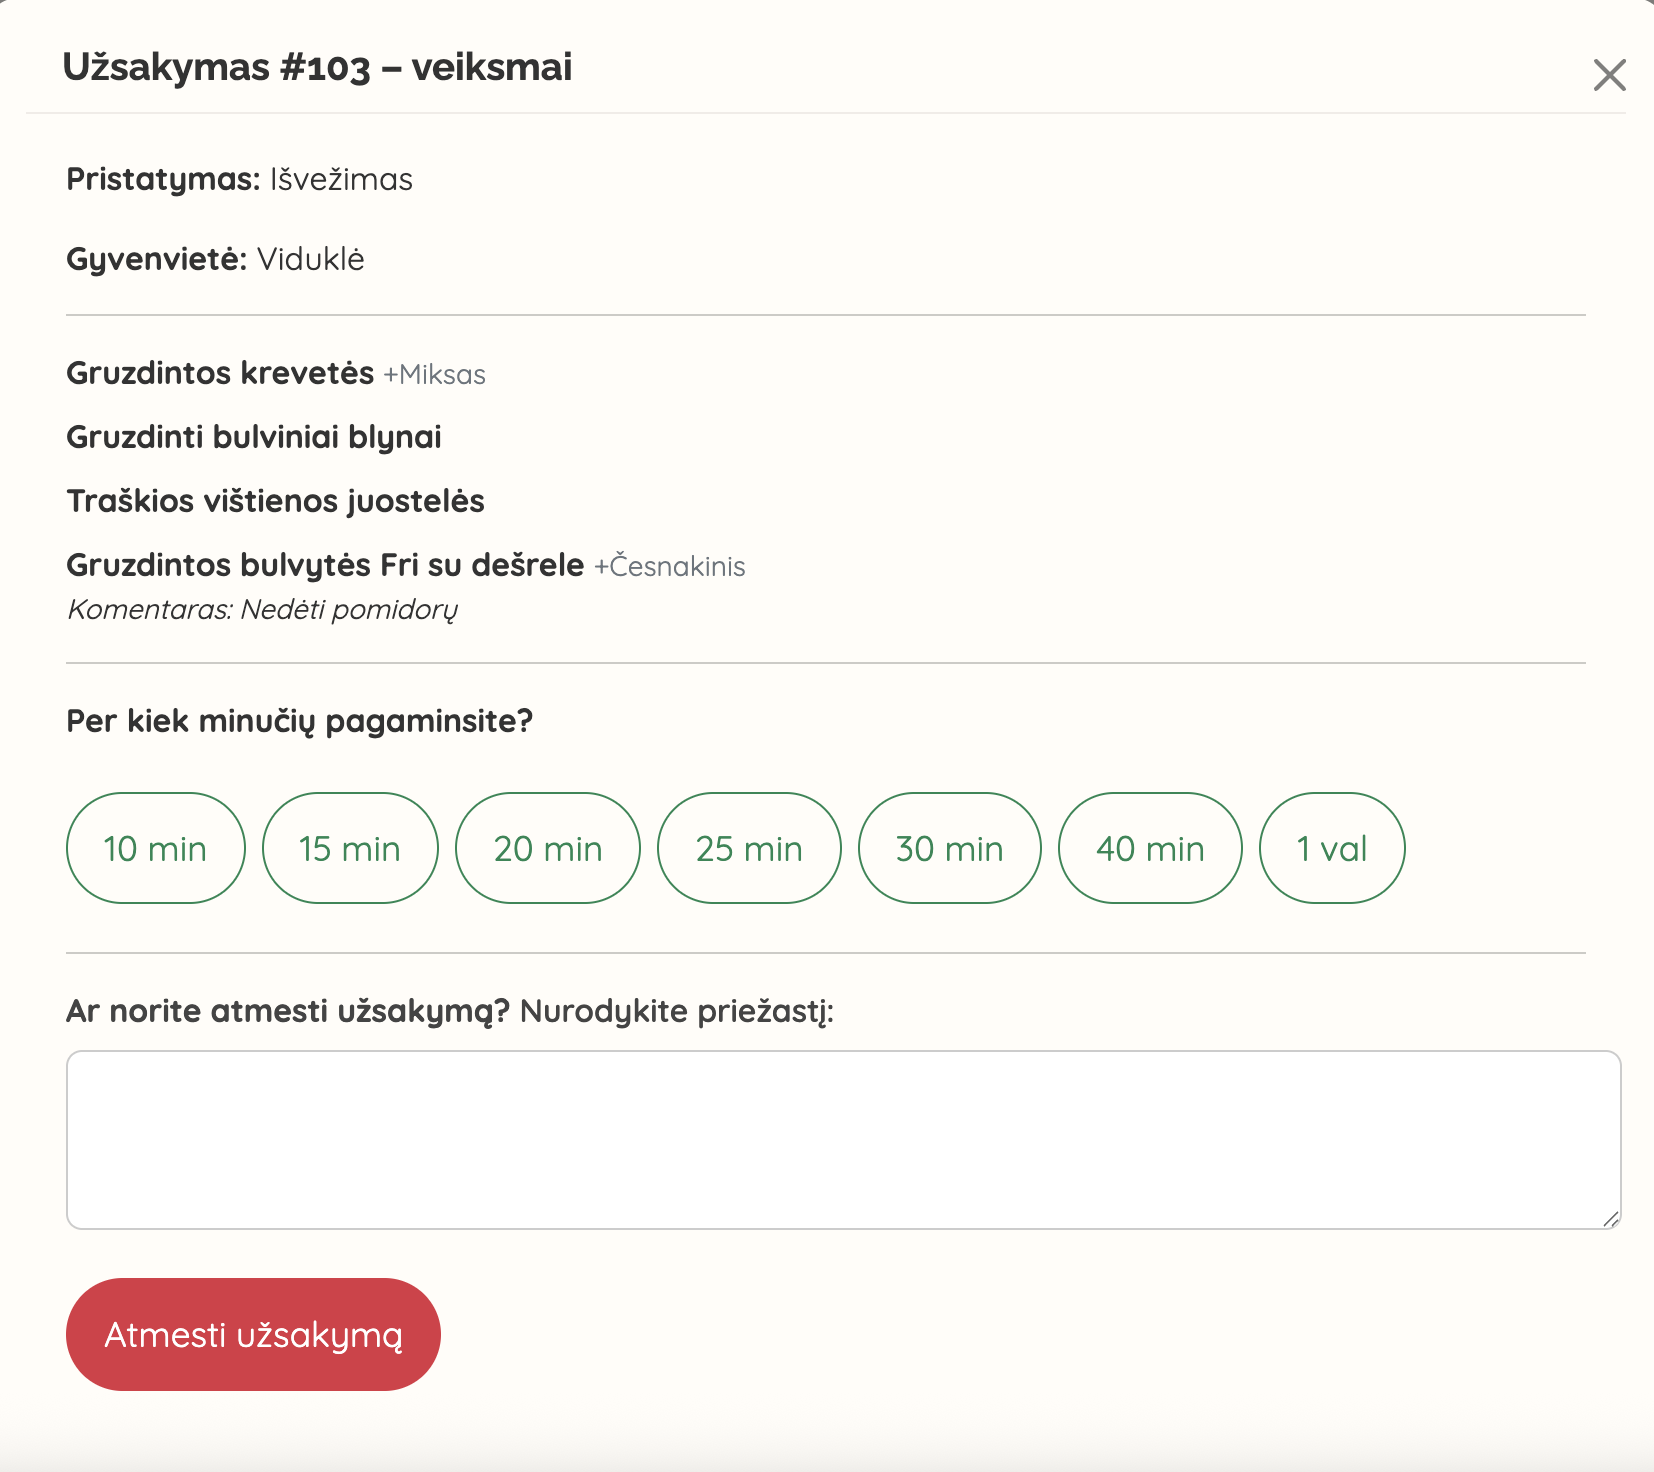Click the Gruzdinti bulviniai blynai item

254,437
